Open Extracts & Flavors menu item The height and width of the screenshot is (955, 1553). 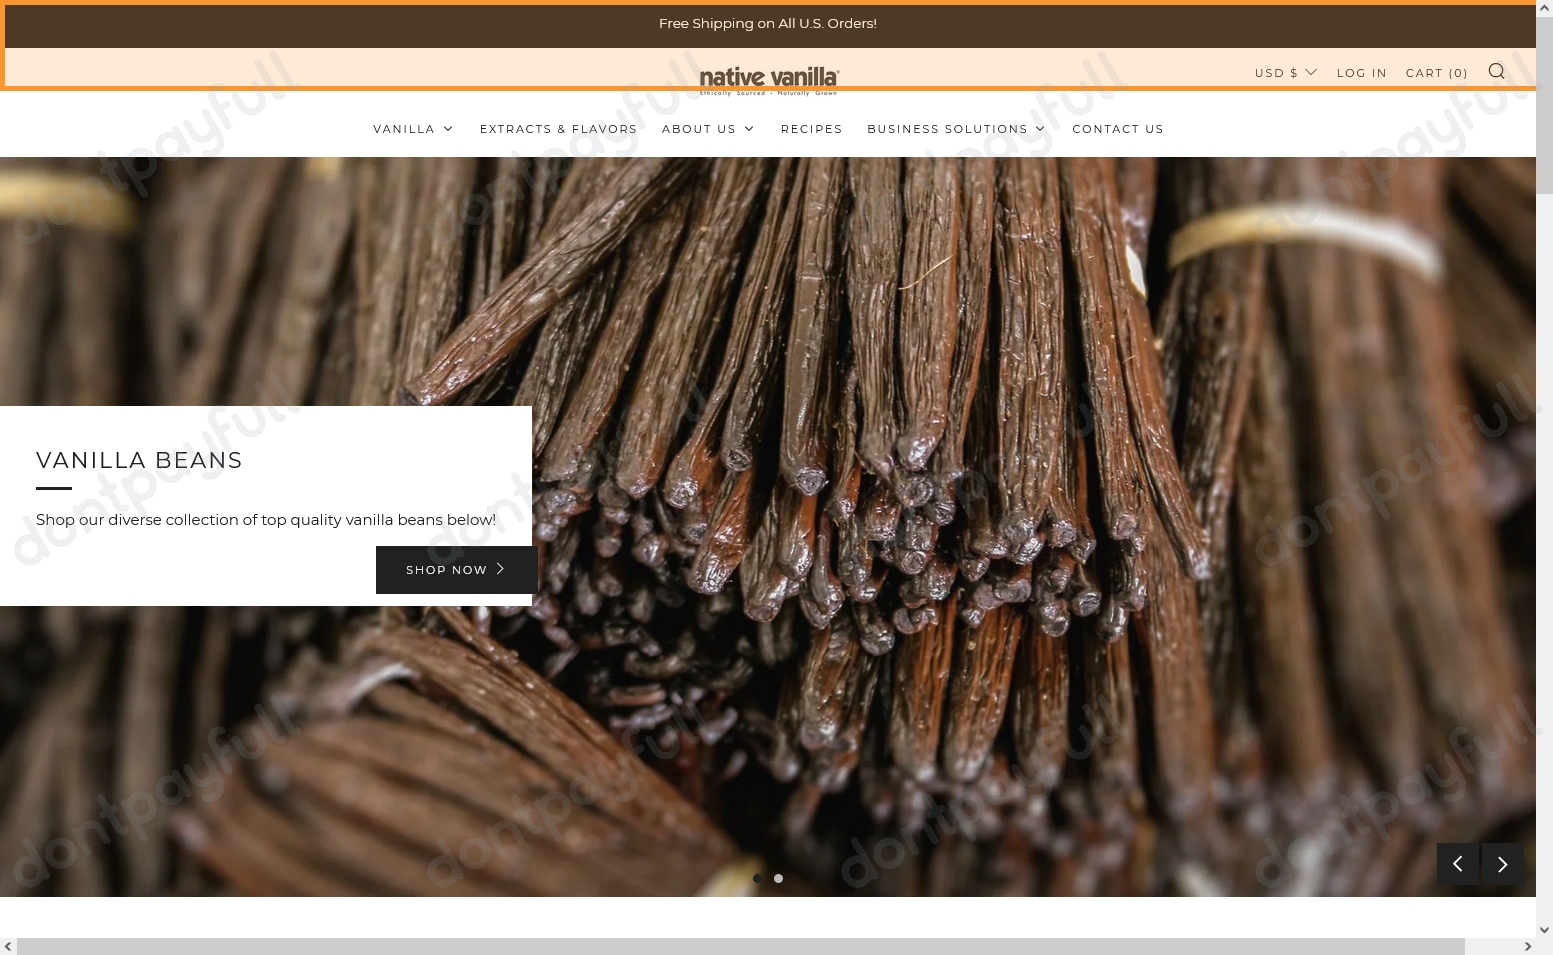coord(558,129)
